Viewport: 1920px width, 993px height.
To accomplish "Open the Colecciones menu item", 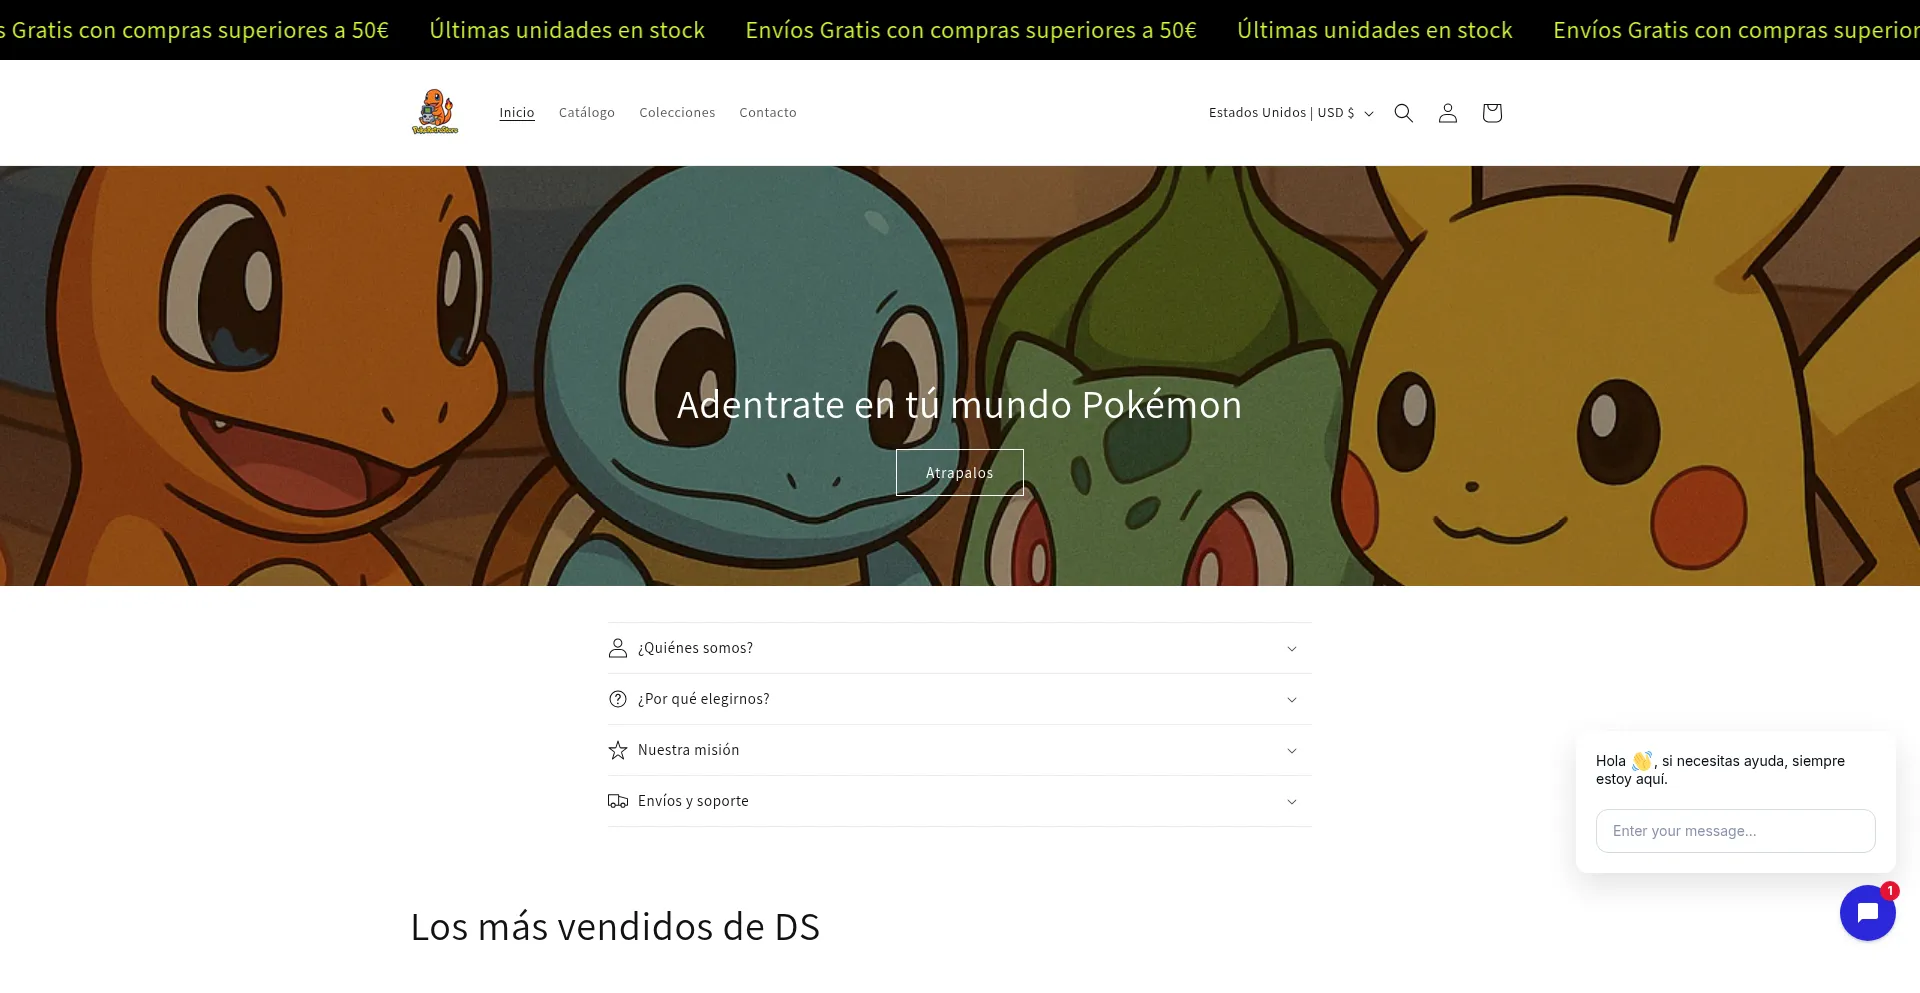I will pyautogui.click(x=677, y=112).
